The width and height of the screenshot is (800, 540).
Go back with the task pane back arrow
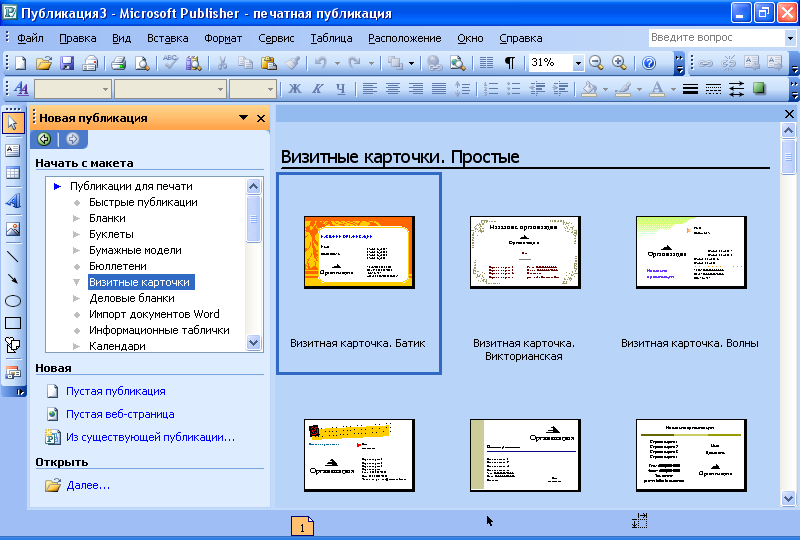(x=44, y=139)
